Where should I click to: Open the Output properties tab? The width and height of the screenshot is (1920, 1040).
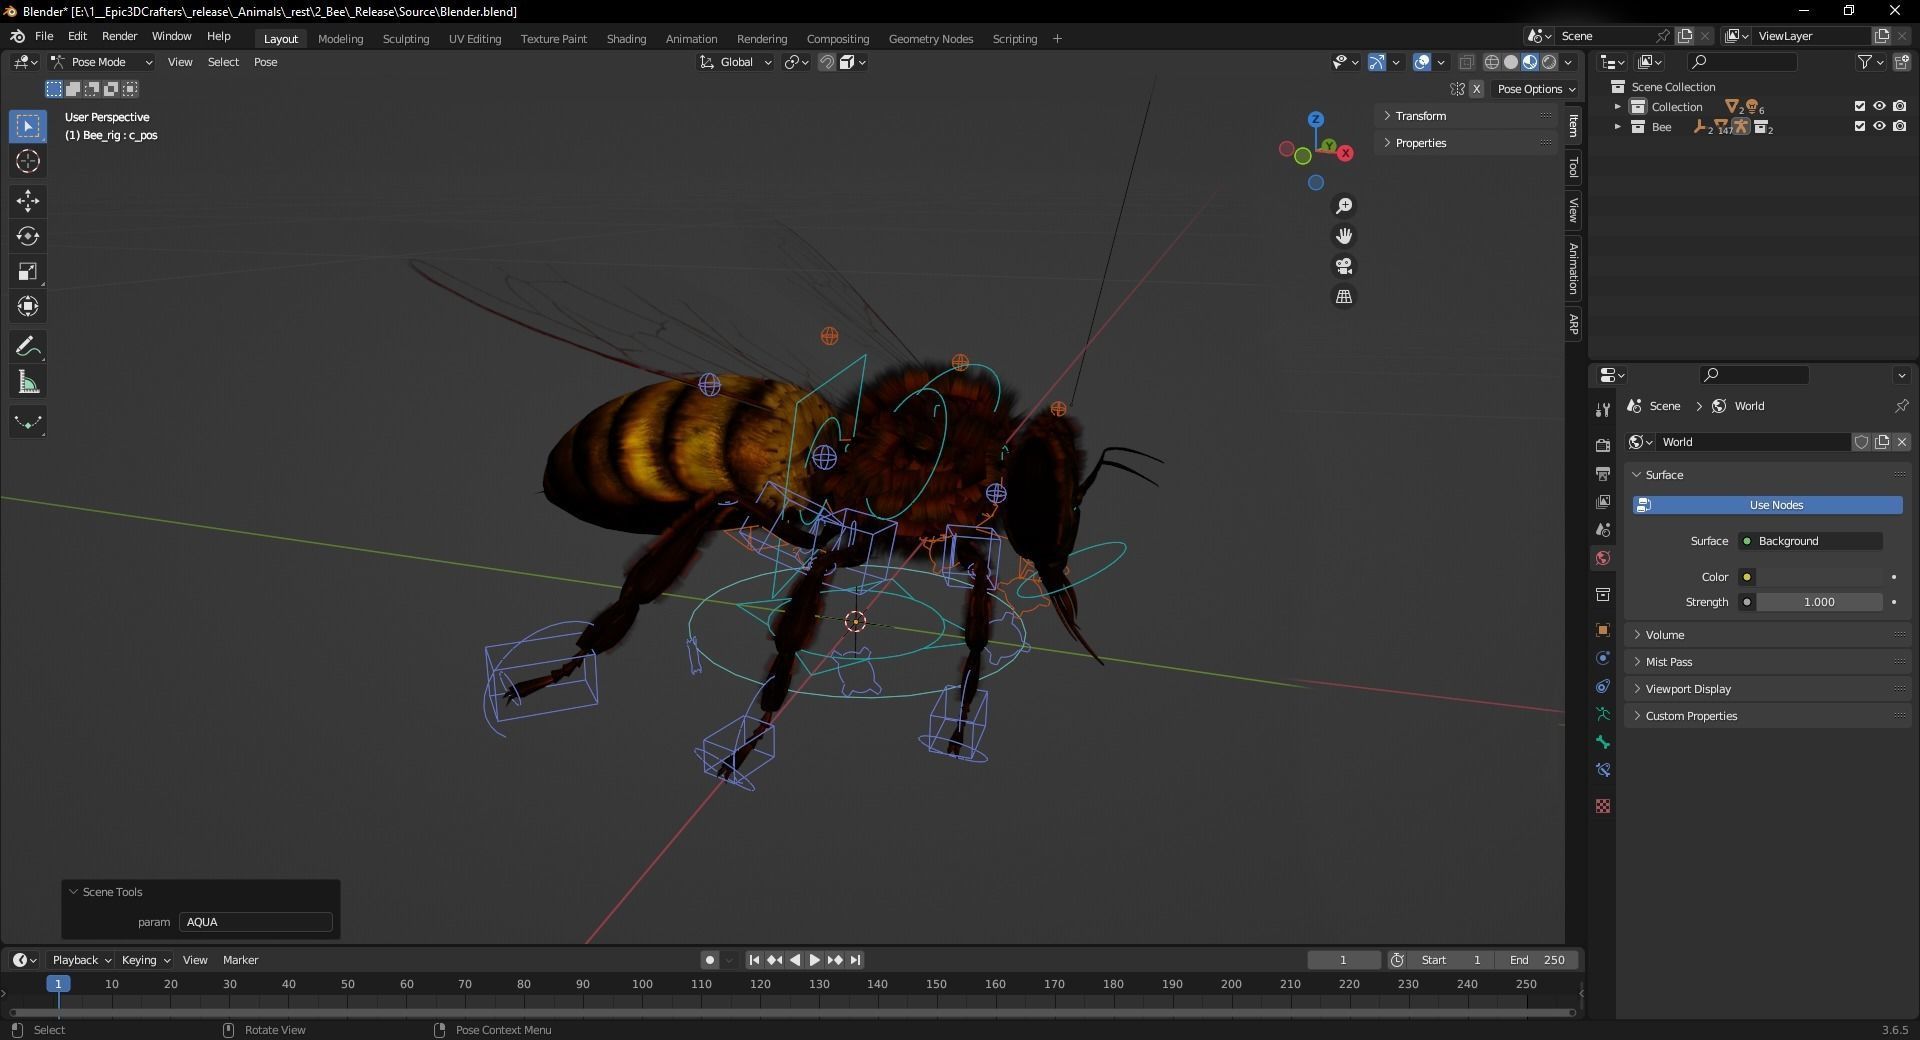1603,473
